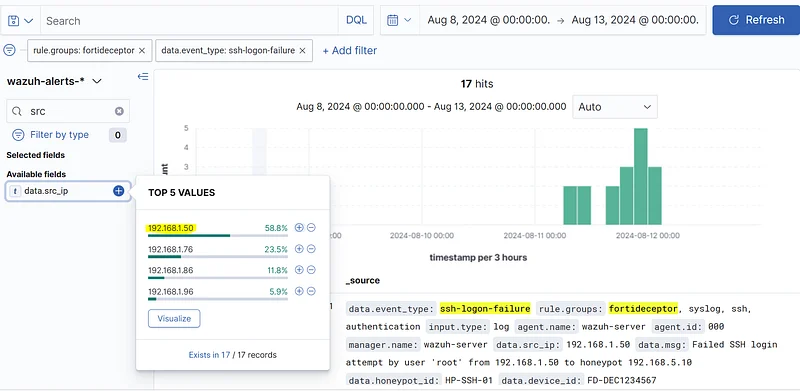Filter out value 192.168.1.76 minus icon
Screen dimensions: 800x391
click(311, 249)
